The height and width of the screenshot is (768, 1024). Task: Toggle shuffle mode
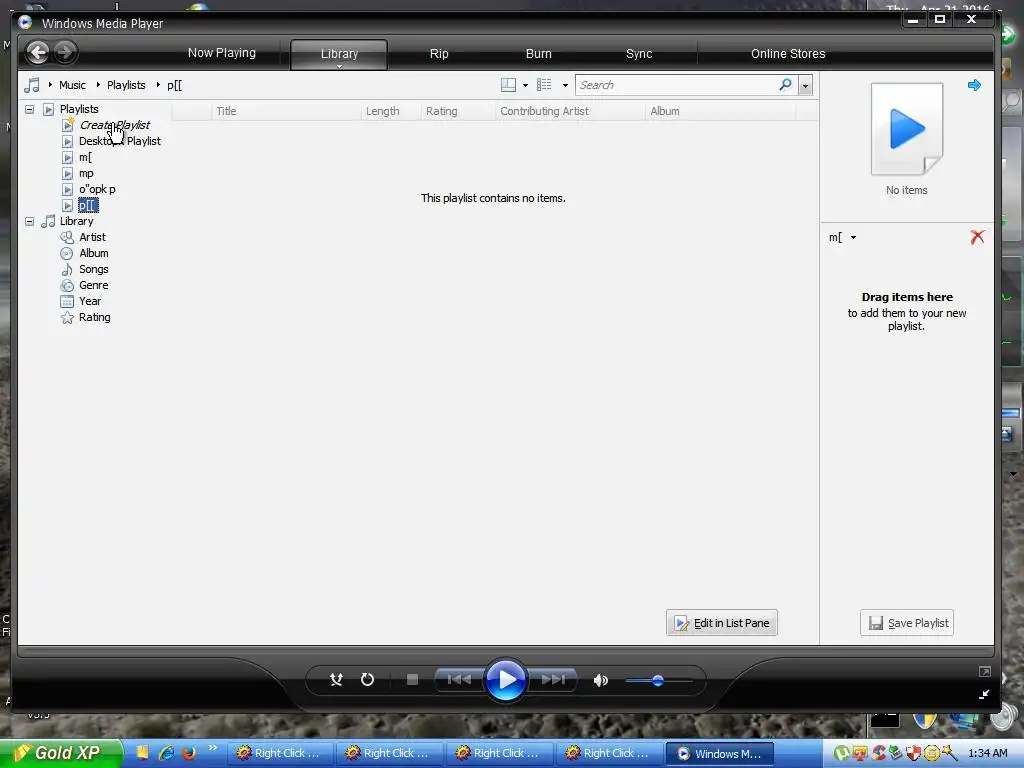click(x=336, y=680)
